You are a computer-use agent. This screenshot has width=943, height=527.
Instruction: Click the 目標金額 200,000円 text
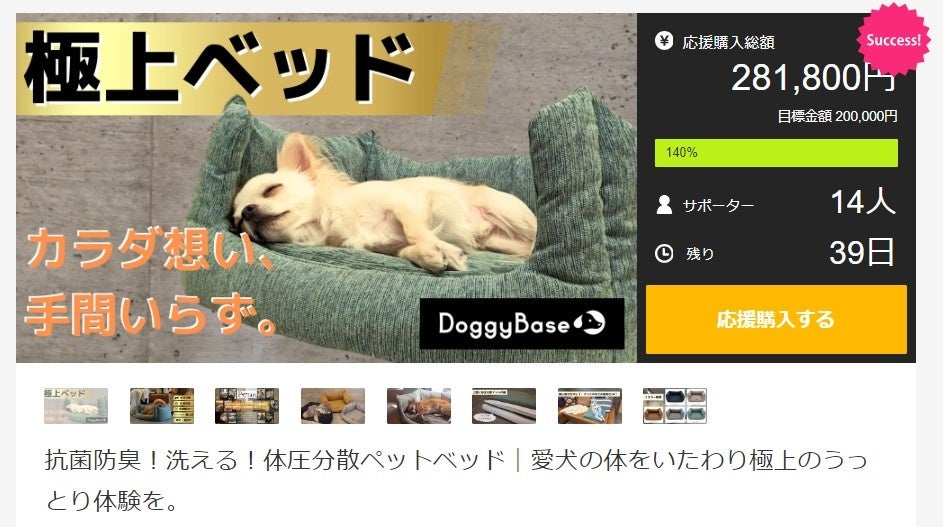point(837,116)
